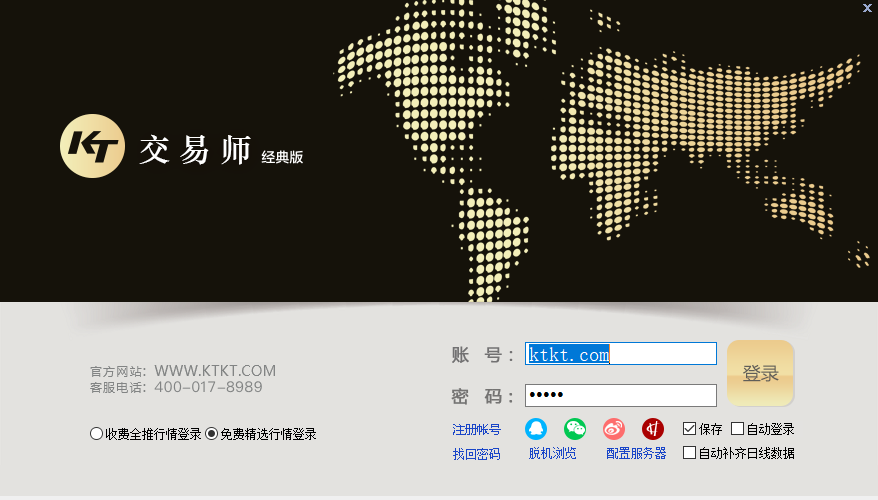Uncheck the 保存 checkbox

[x=689, y=429]
